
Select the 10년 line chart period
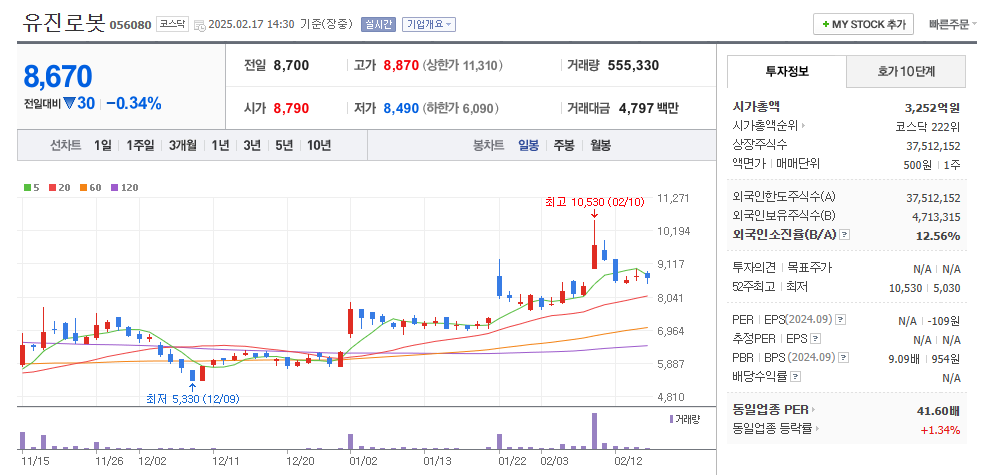click(x=319, y=145)
